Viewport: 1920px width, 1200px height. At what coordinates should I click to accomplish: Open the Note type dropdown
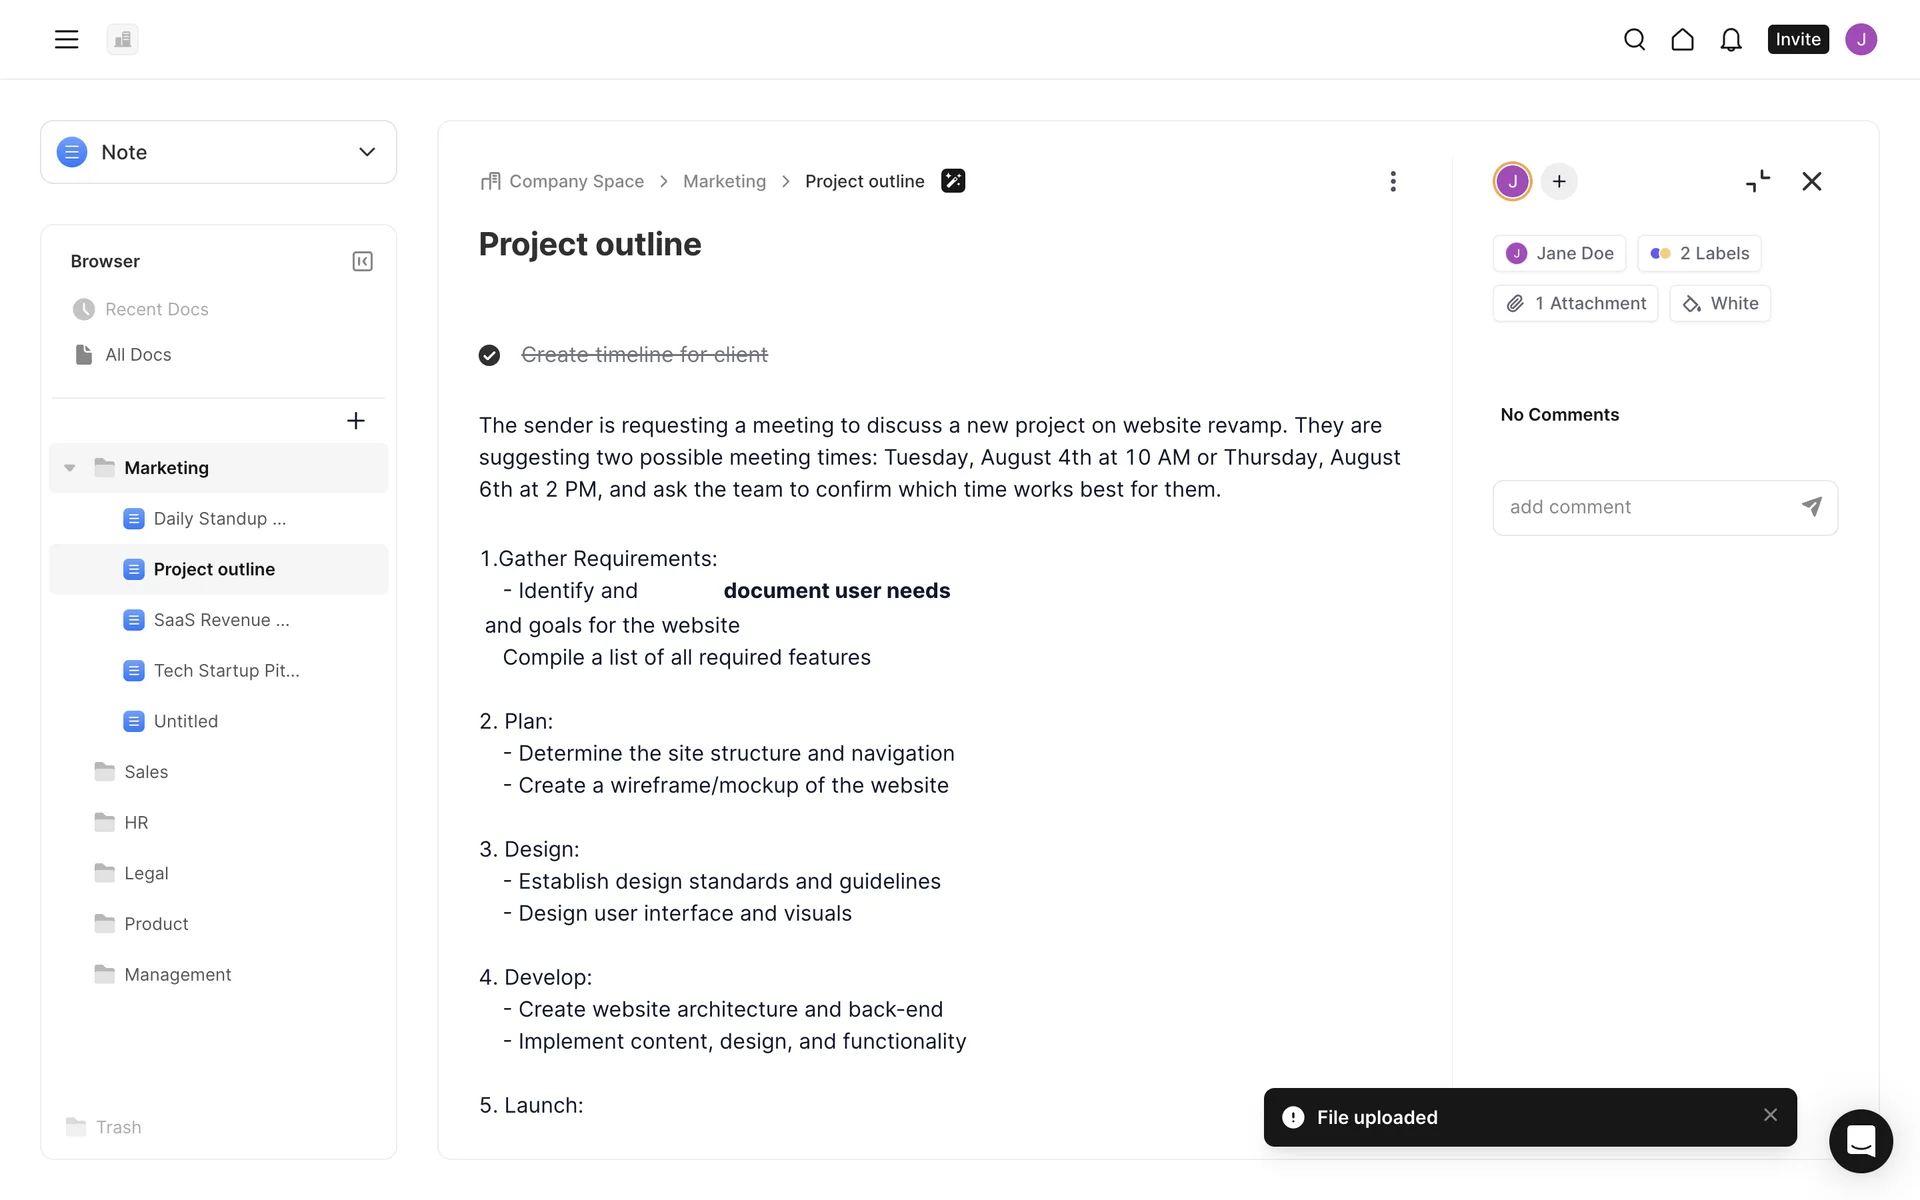tap(218, 152)
